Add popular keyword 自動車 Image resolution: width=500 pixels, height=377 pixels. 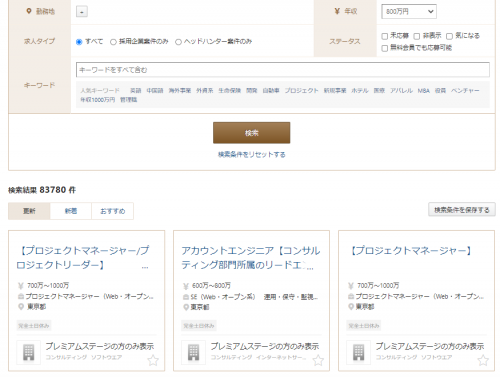click(x=271, y=91)
